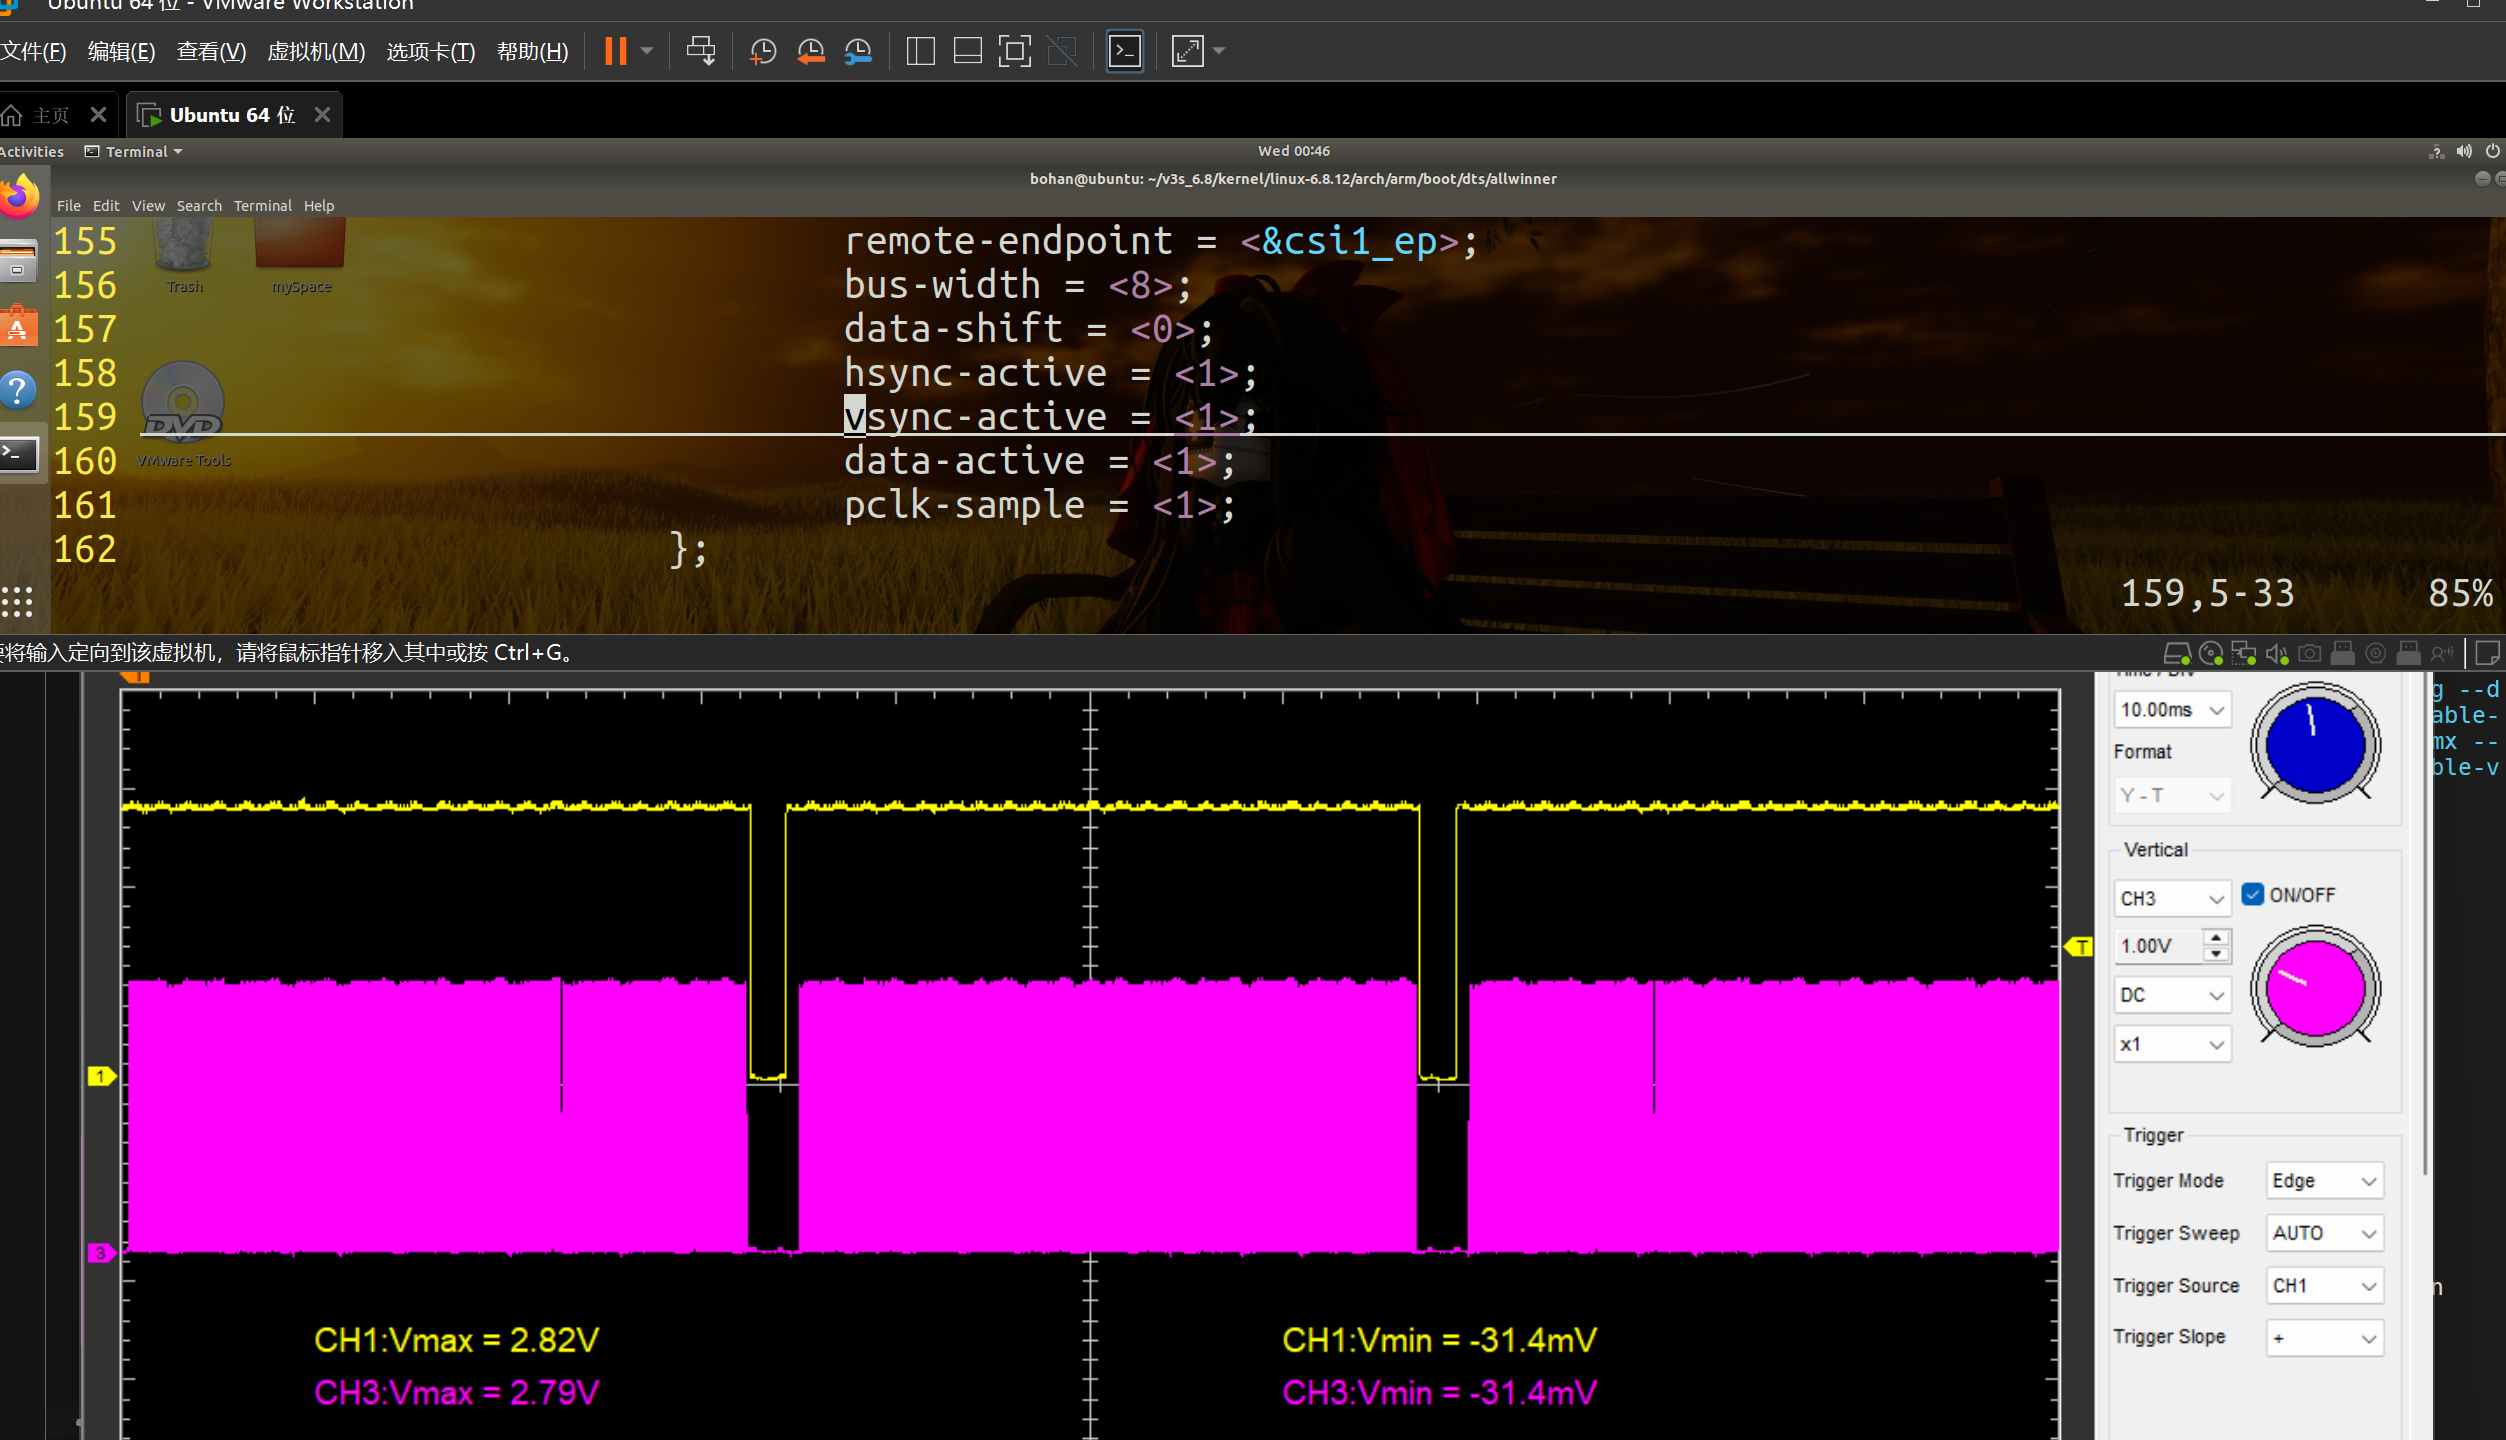The height and width of the screenshot is (1440, 2506).
Task: Click the 1.00V voltage input field
Action: click(x=2158, y=946)
